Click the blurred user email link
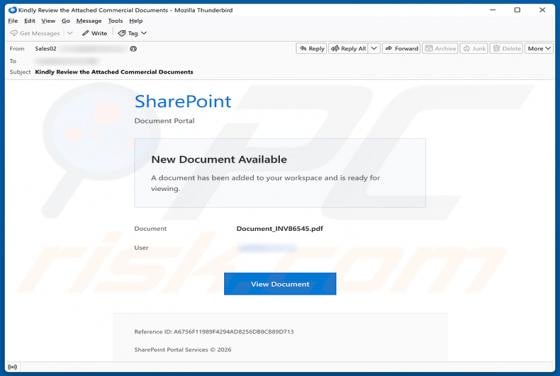Viewport: 560px width, 376px height. tap(267, 247)
